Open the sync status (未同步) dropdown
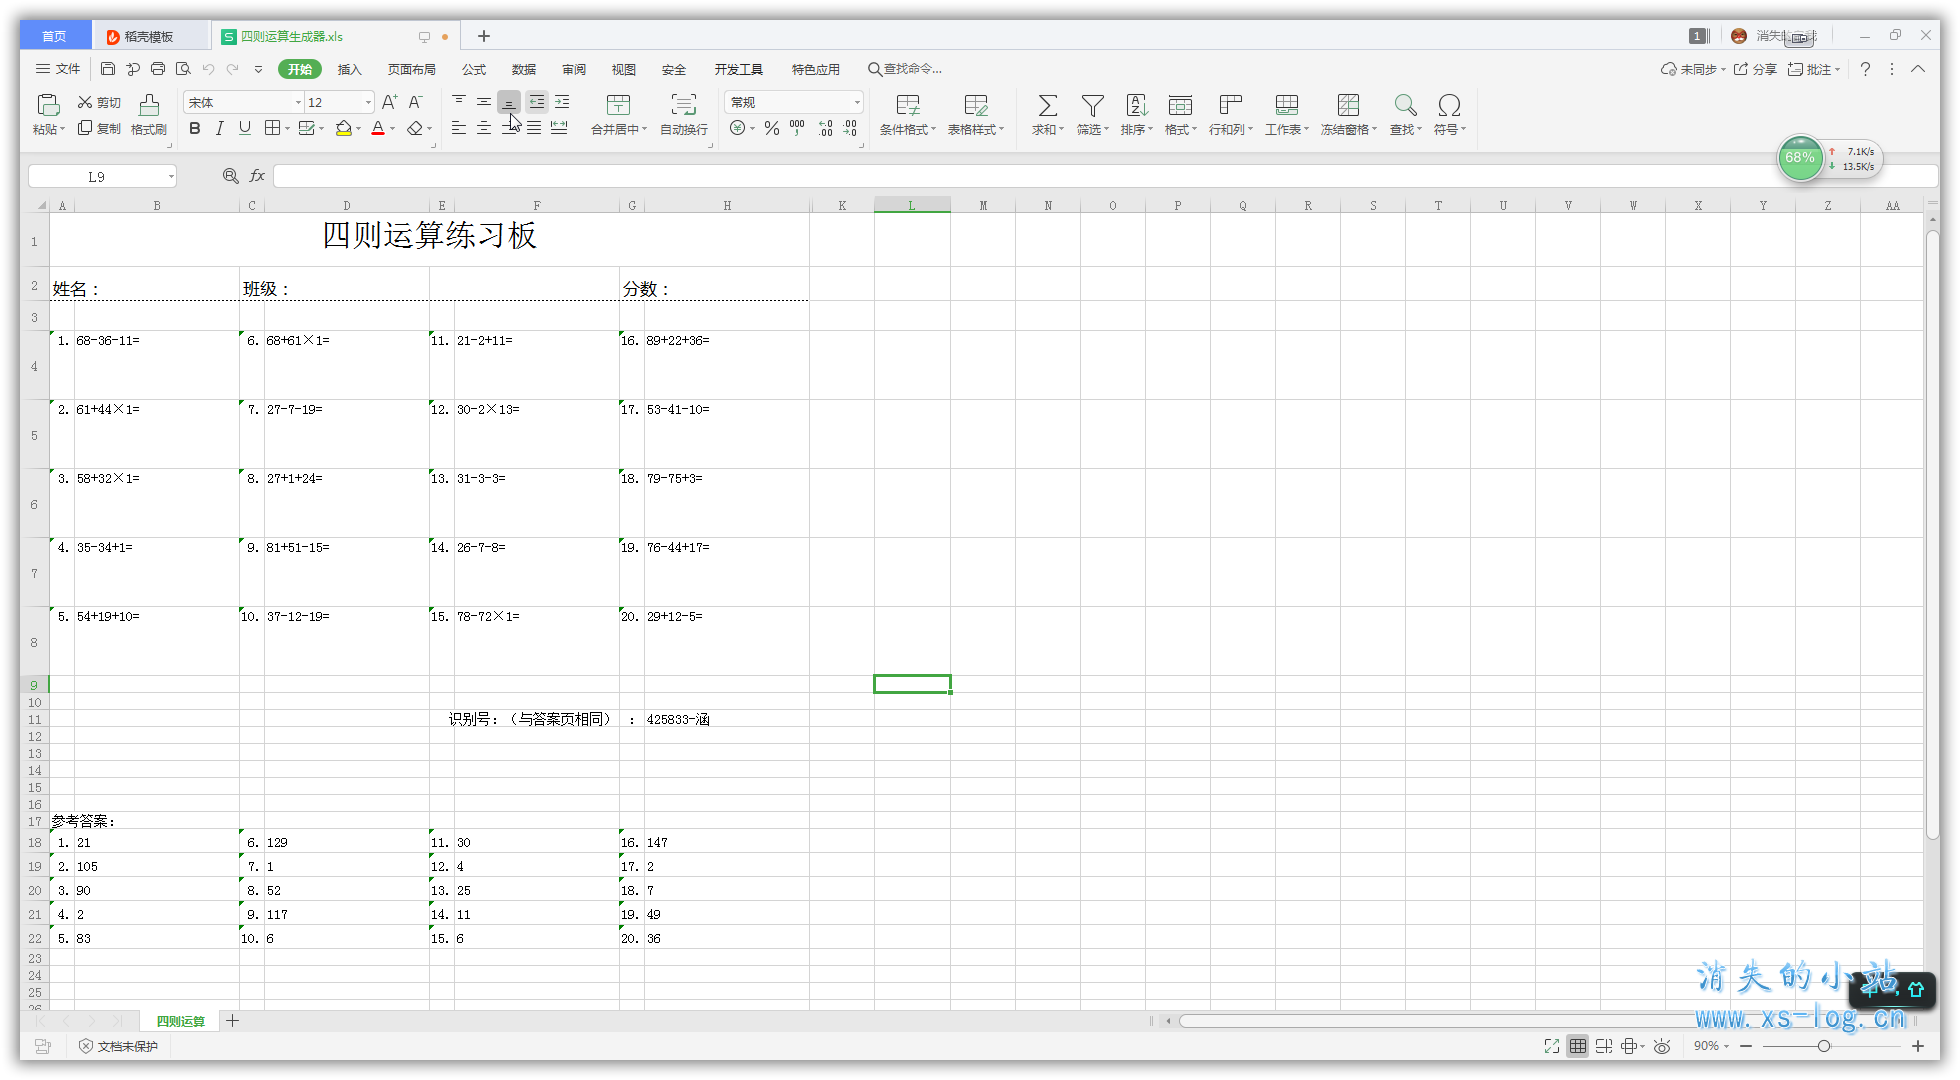Image resolution: width=1960 pixels, height=1080 pixels. pyautogui.click(x=1693, y=69)
